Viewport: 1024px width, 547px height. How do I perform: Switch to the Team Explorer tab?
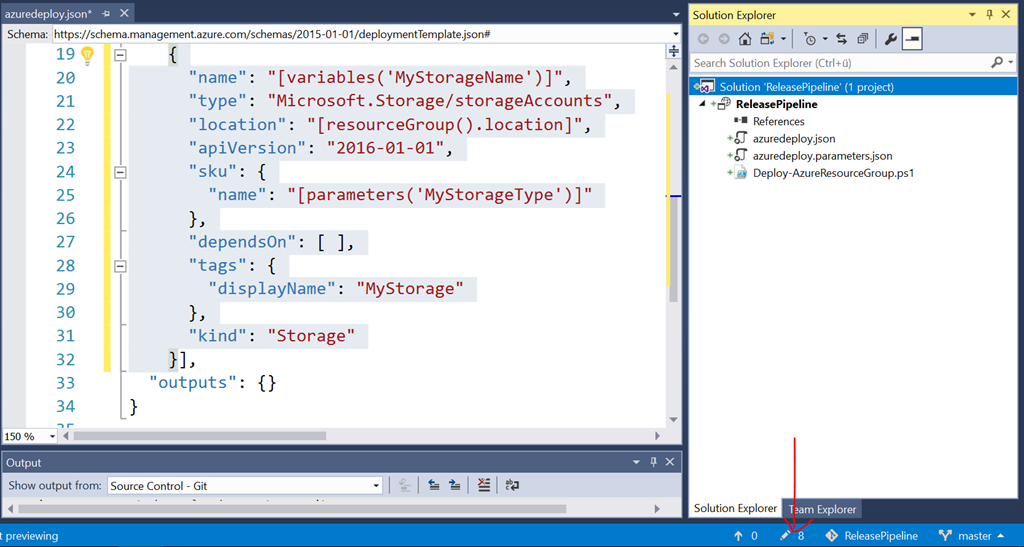tap(822, 509)
